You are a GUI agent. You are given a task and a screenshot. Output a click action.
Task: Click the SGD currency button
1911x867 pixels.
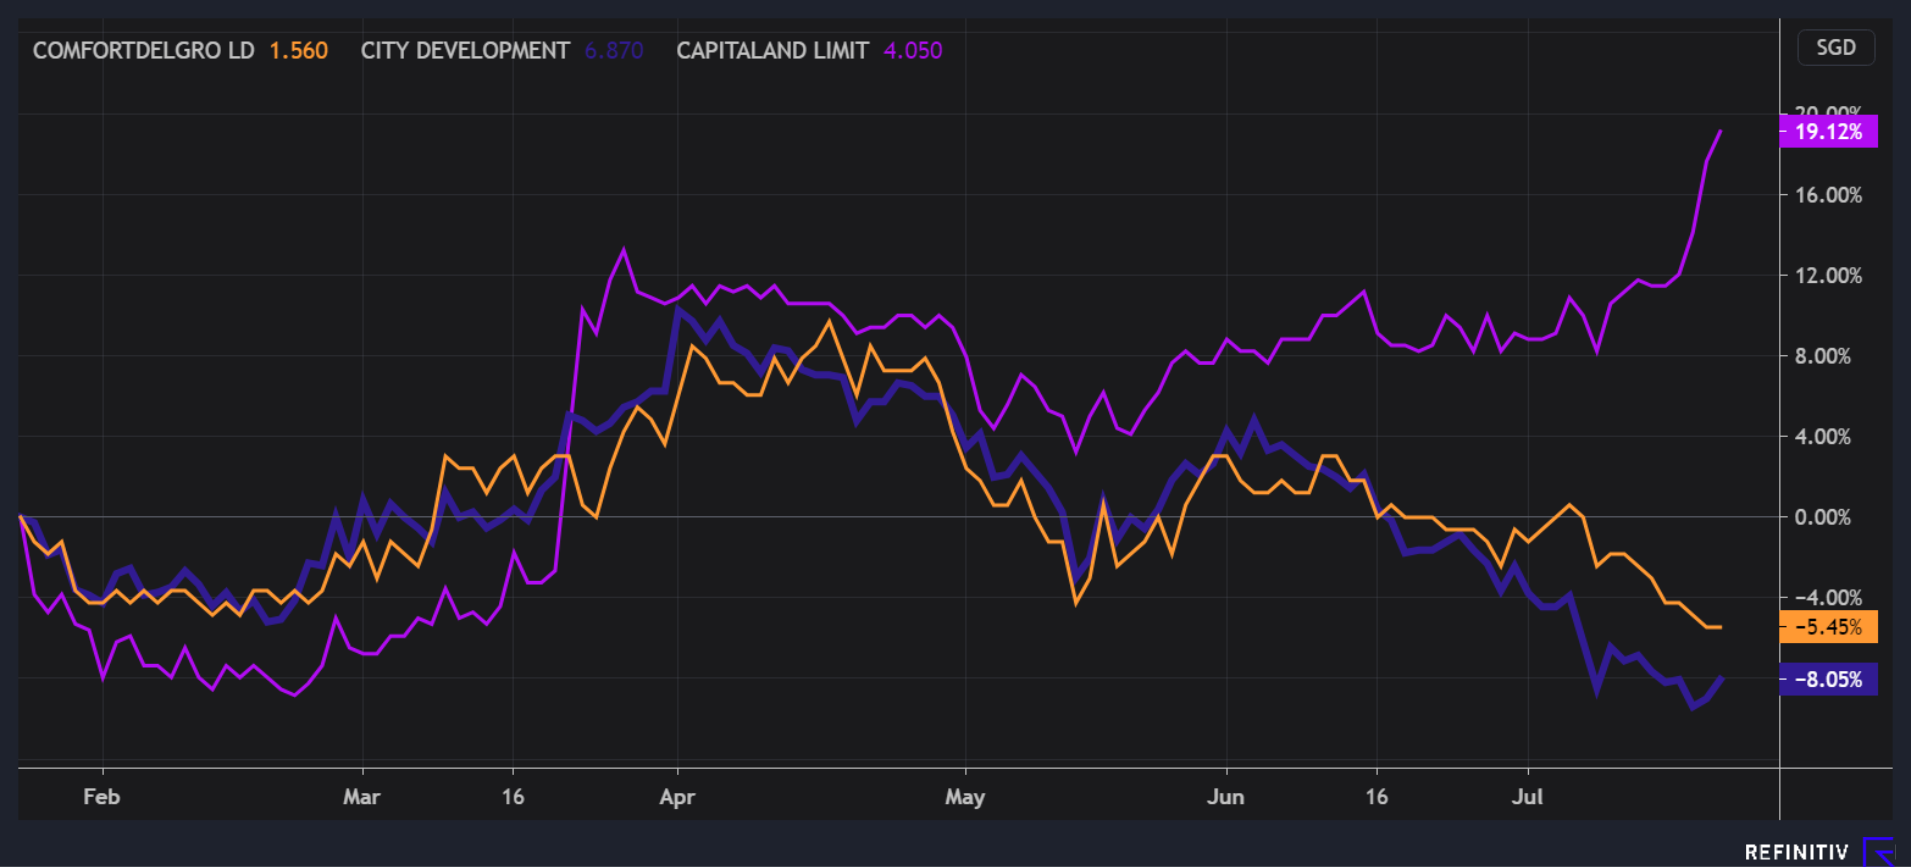tap(1835, 48)
